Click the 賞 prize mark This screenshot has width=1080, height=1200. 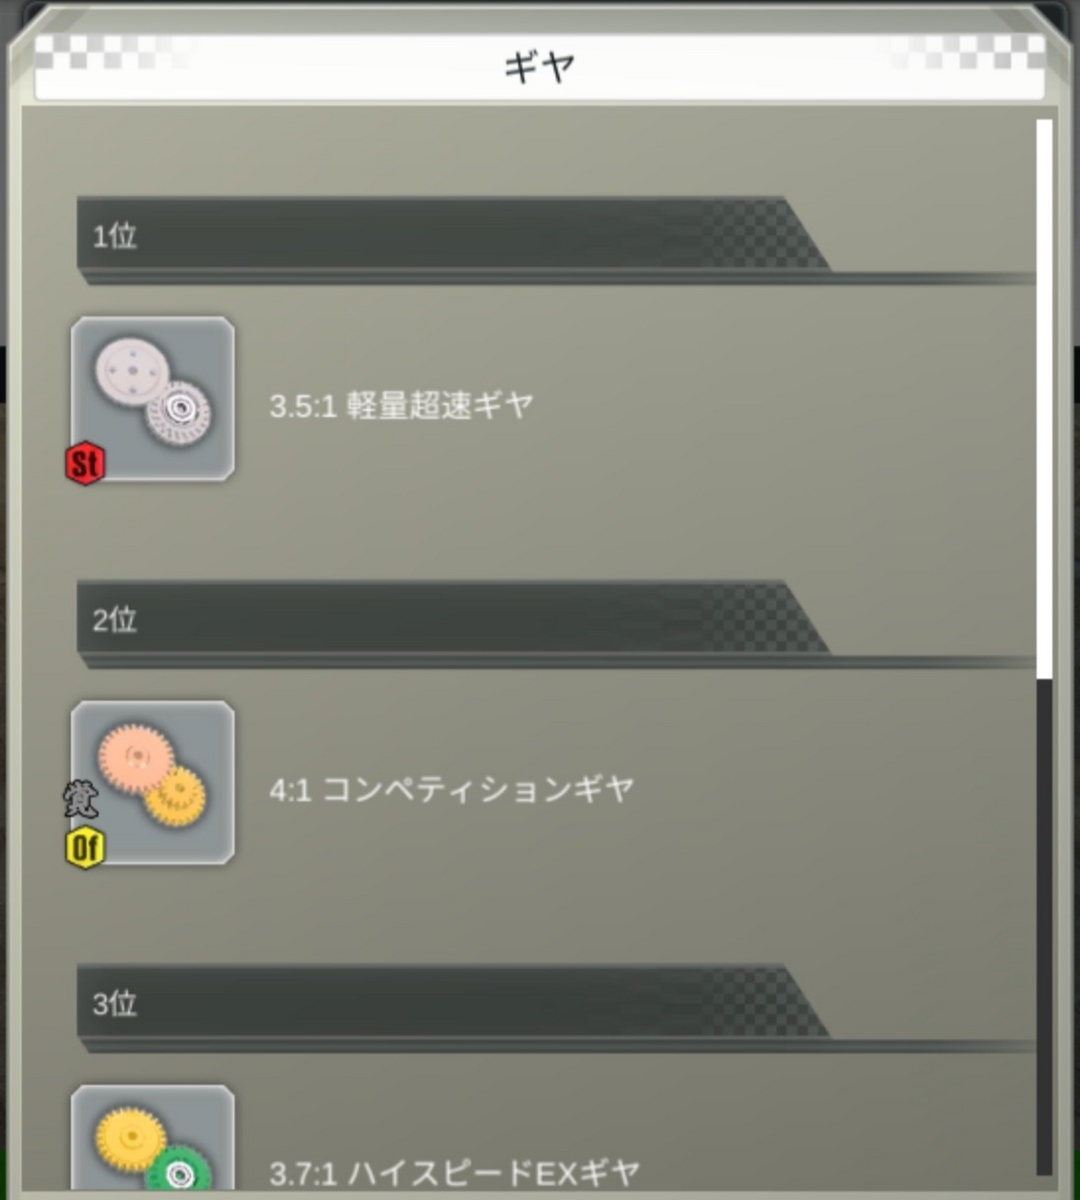click(81, 800)
